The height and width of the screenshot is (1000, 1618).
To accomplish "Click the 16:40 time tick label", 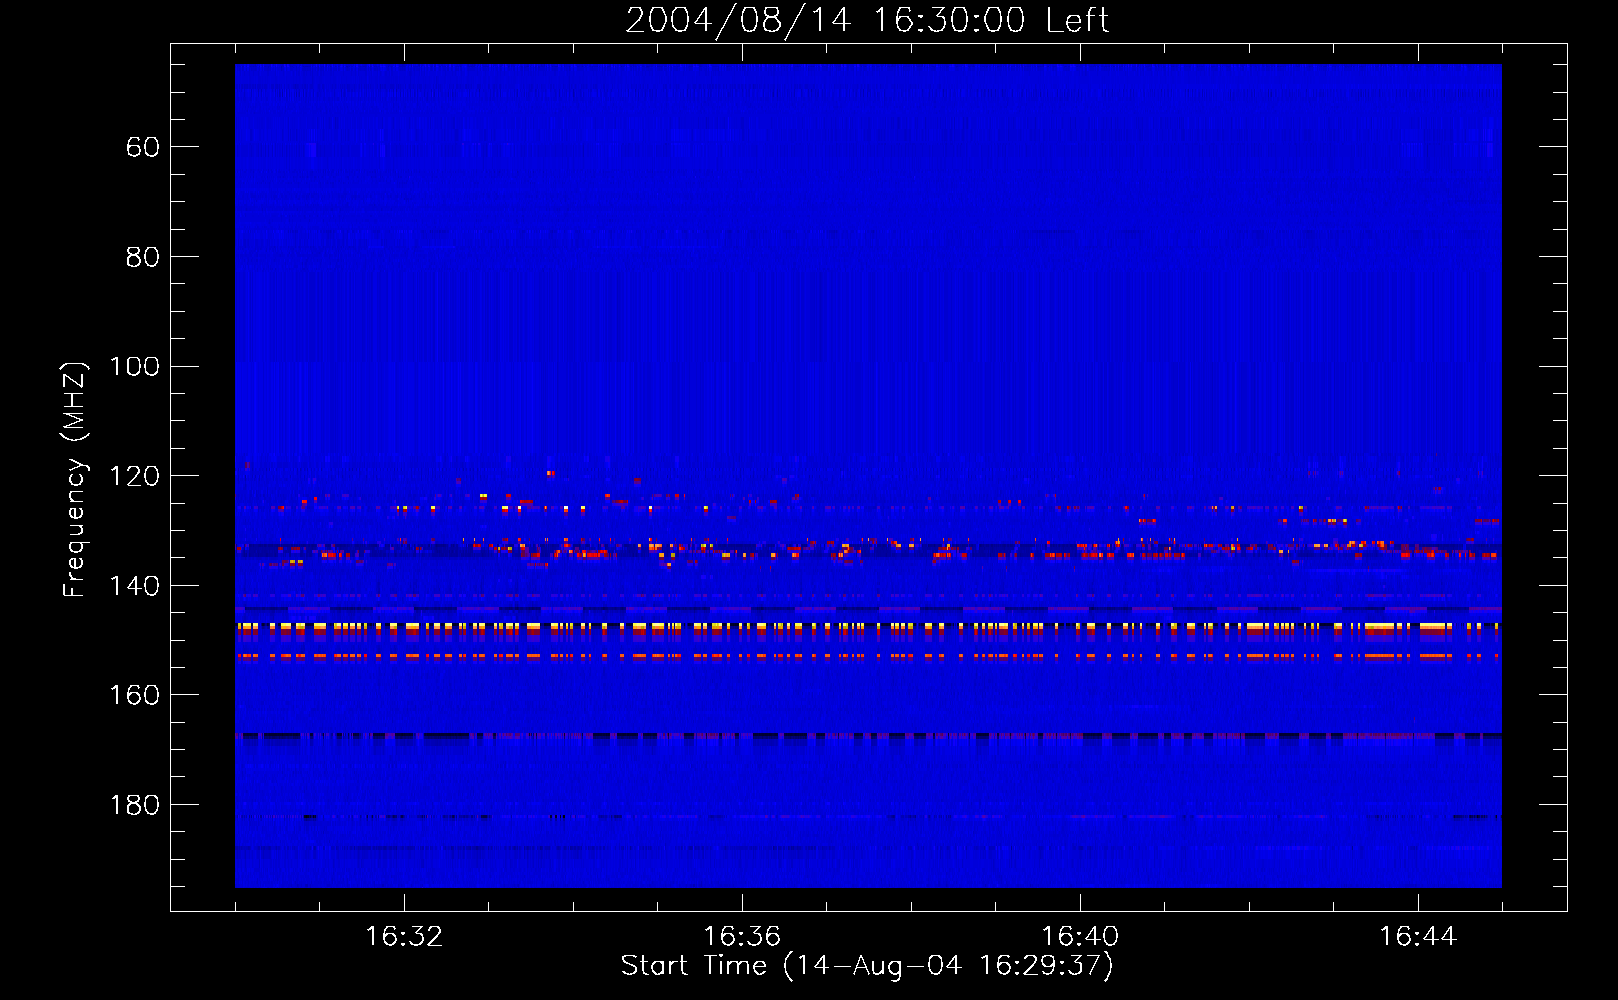I will (x=1080, y=937).
